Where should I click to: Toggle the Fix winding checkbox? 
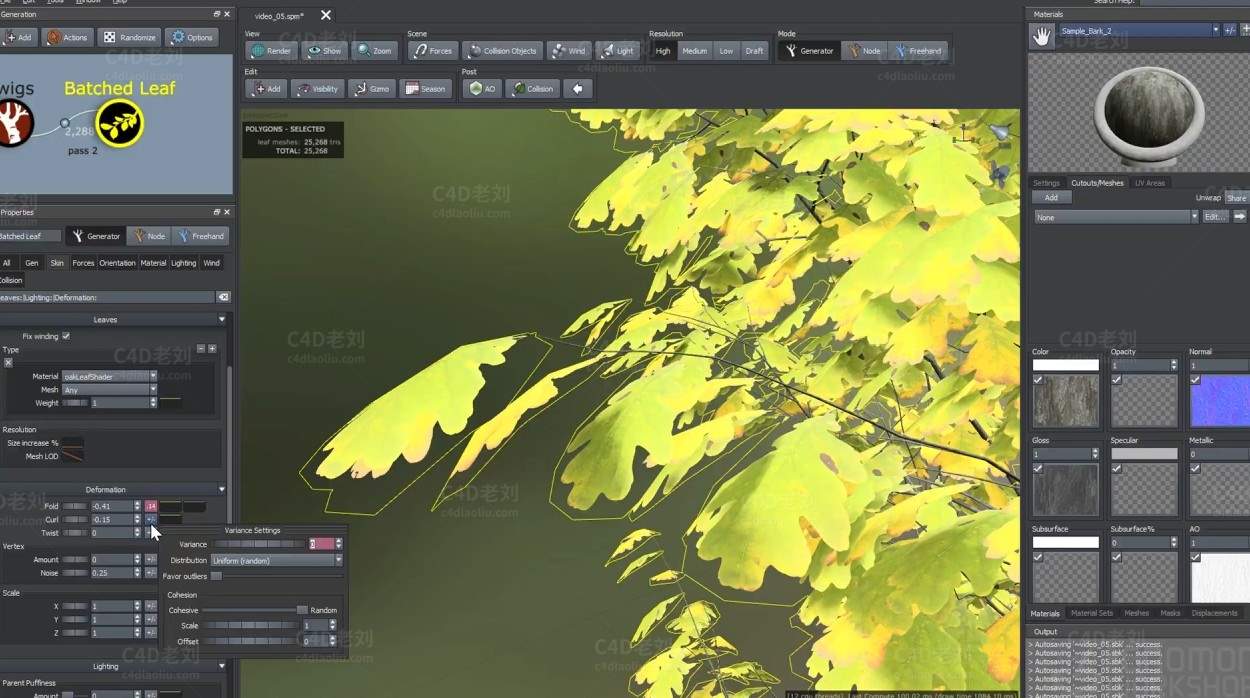66,336
